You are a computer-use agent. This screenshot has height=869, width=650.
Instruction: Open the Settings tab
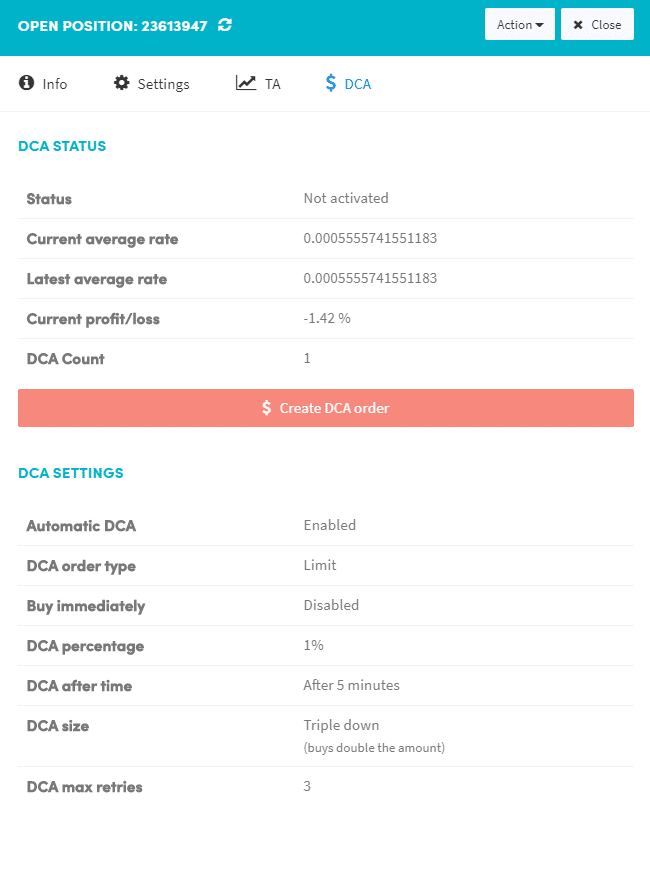click(163, 84)
